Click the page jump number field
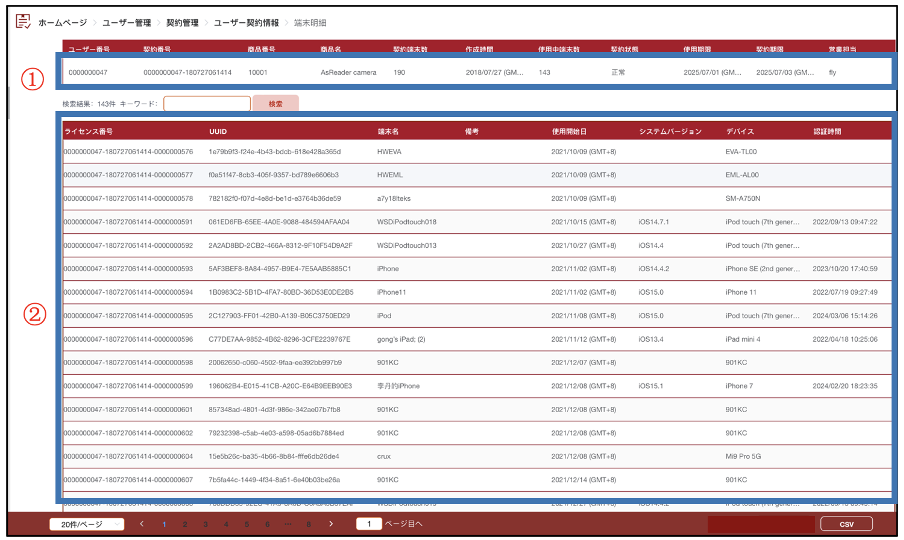904x540 pixels. coord(369,523)
